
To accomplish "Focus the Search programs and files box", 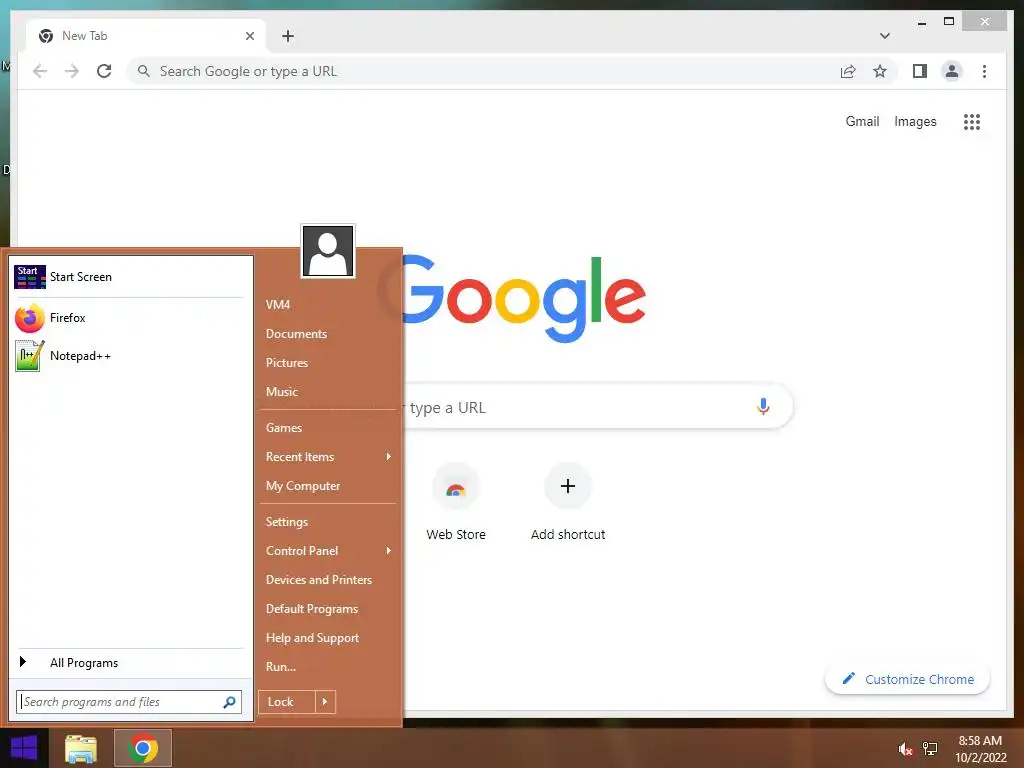I will 129,702.
